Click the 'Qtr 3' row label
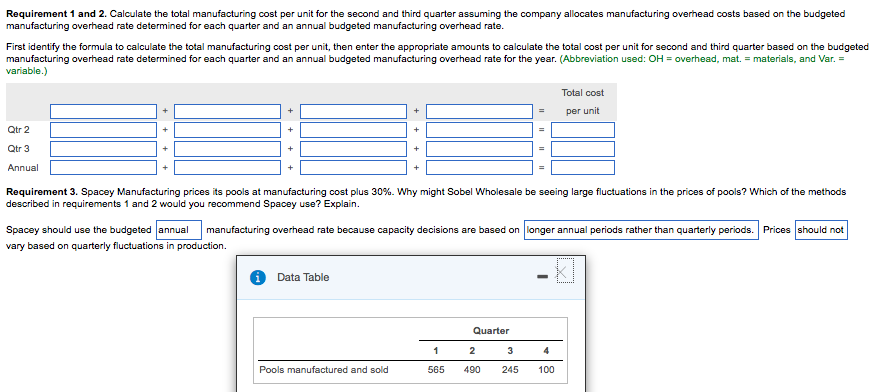Screen dimensions: 871x392 point(18,149)
